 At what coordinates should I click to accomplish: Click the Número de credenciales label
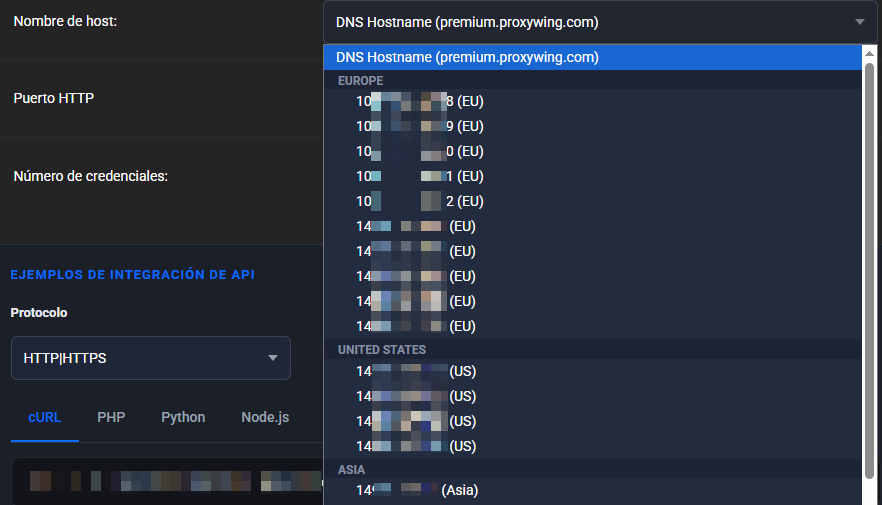click(x=91, y=176)
